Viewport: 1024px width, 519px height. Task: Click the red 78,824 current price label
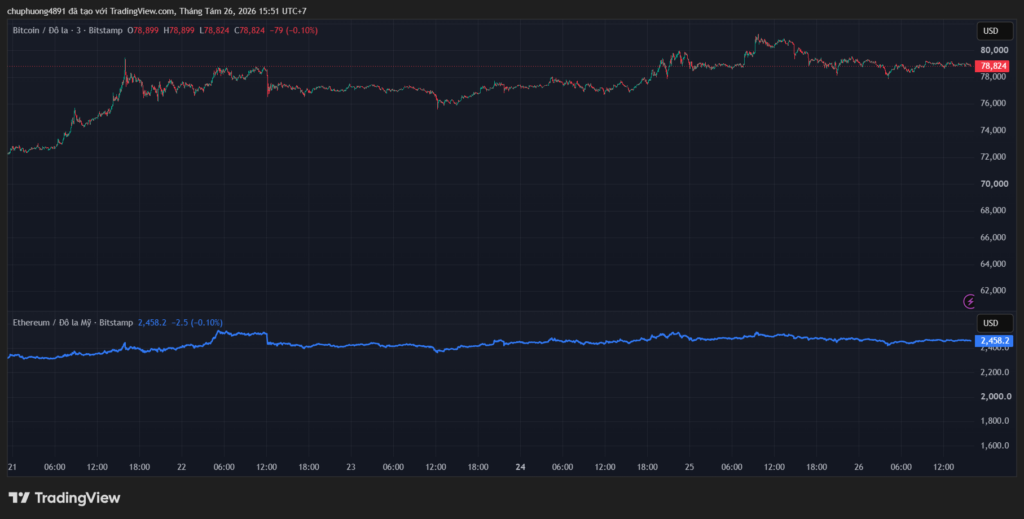click(x=993, y=66)
